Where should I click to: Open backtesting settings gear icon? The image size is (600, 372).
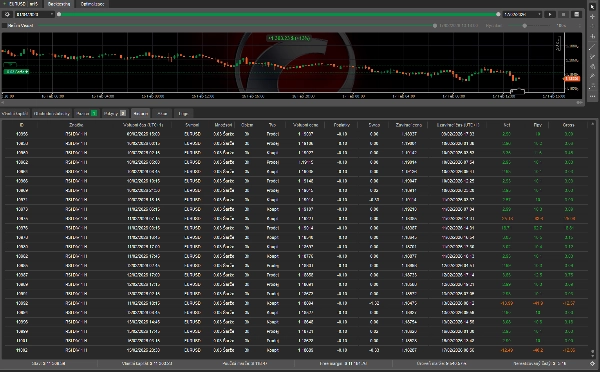(x=7, y=15)
